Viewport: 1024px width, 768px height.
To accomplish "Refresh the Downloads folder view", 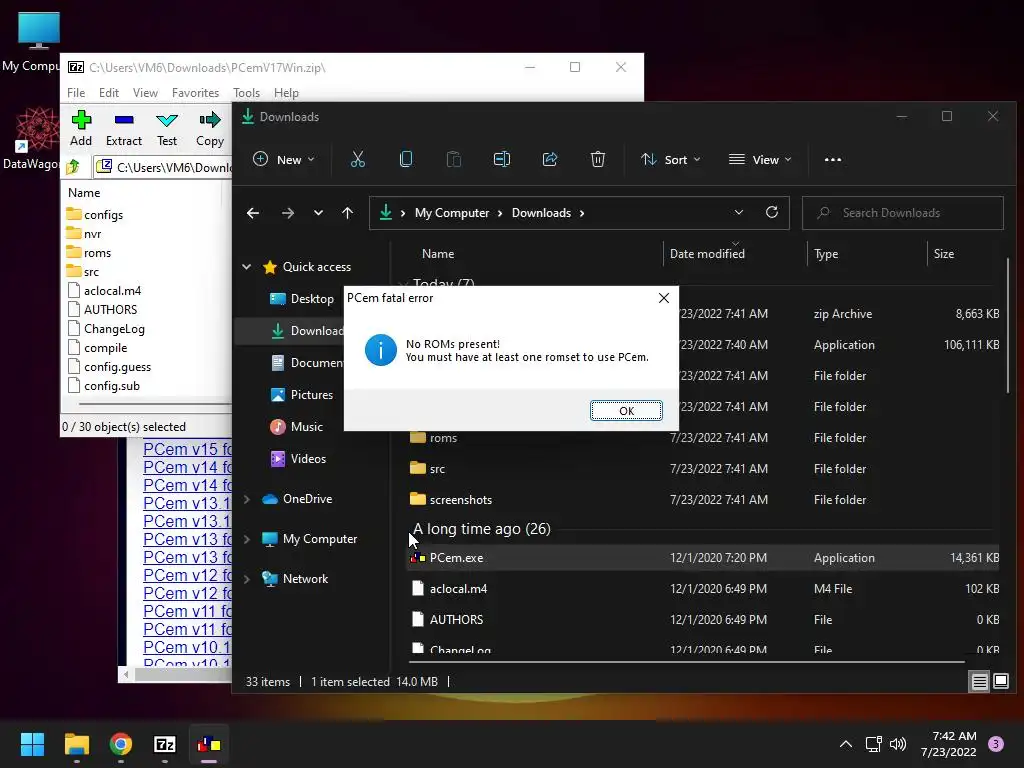I will (772, 212).
